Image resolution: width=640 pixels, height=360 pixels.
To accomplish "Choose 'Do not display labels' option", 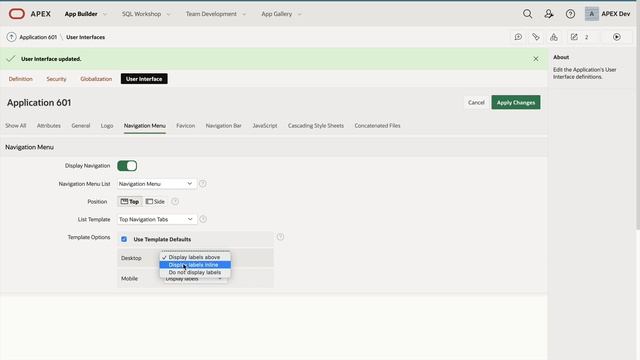I will point(195,272).
